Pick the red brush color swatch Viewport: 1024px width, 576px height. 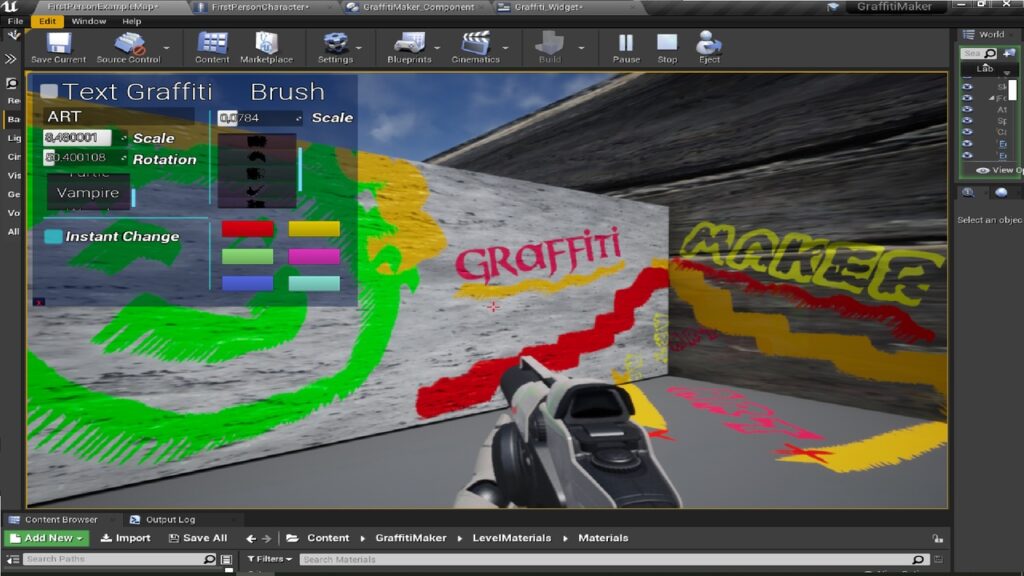coord(247,229)
